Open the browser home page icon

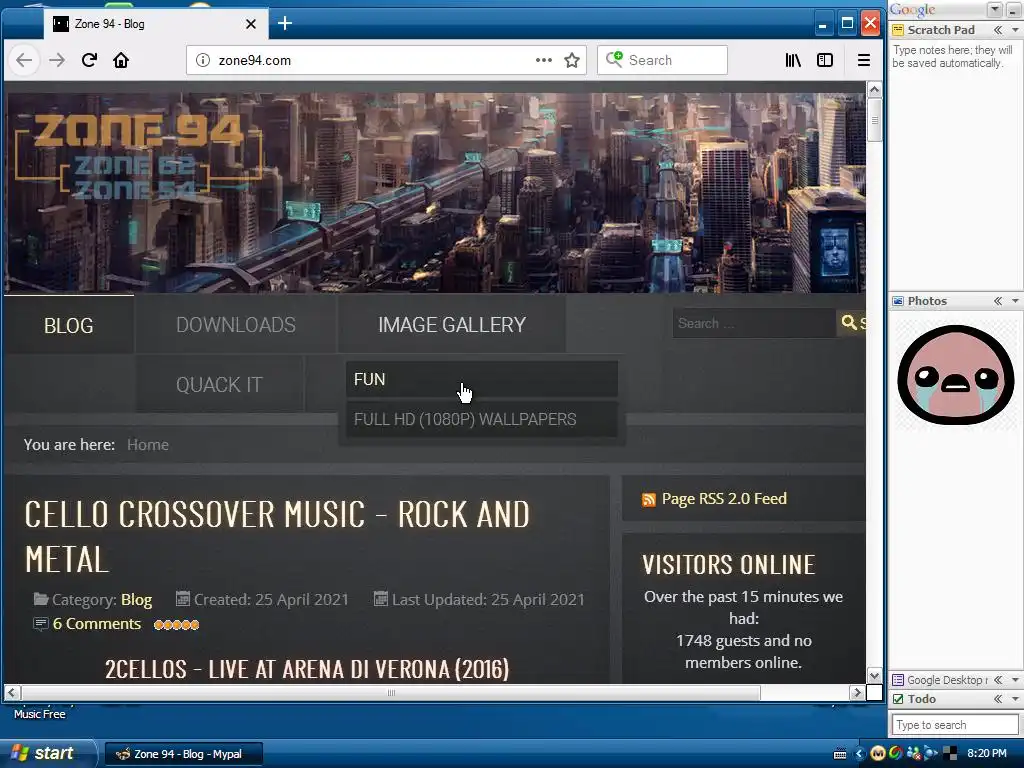coord(121,60)
